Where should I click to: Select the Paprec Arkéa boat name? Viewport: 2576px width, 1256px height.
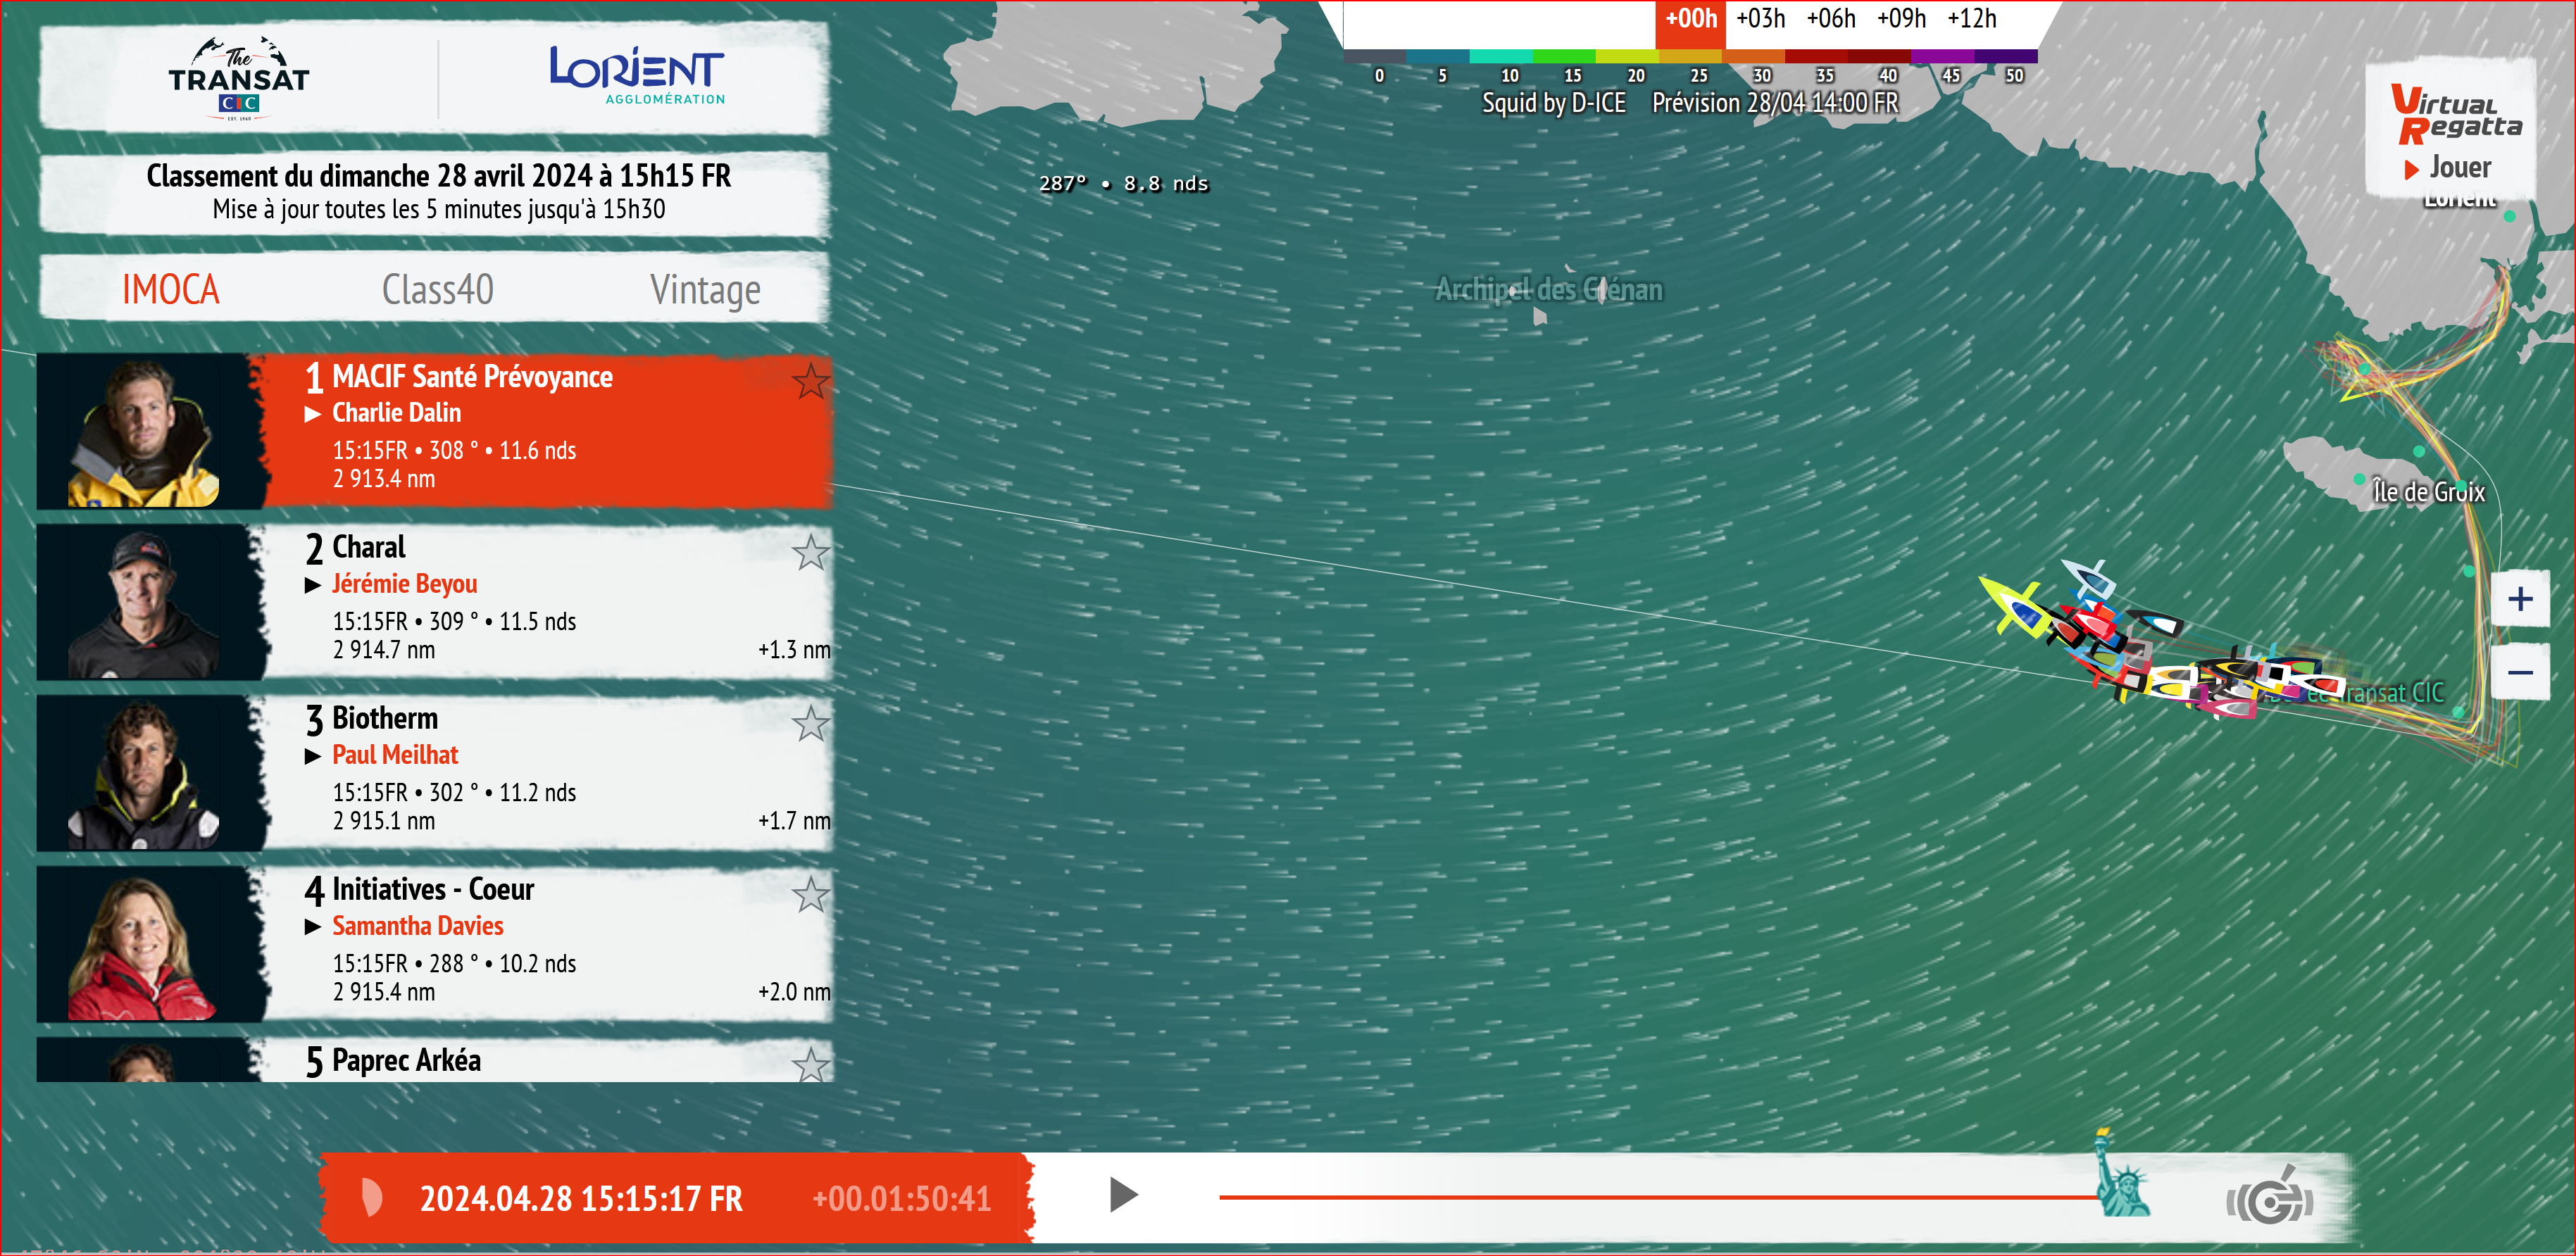[x=406, y=1060]
